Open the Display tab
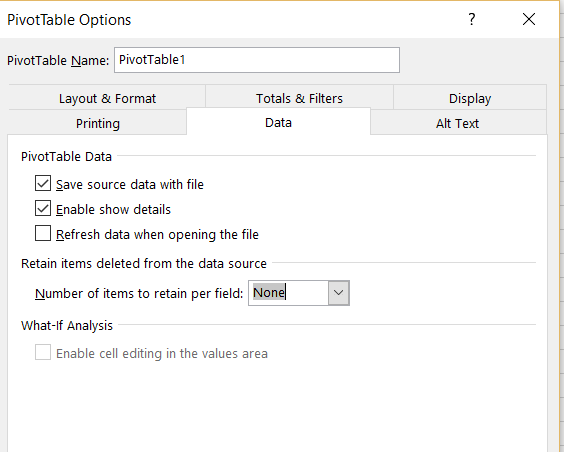The width and height of the screenshot is (564, 452). coord(470,98)
